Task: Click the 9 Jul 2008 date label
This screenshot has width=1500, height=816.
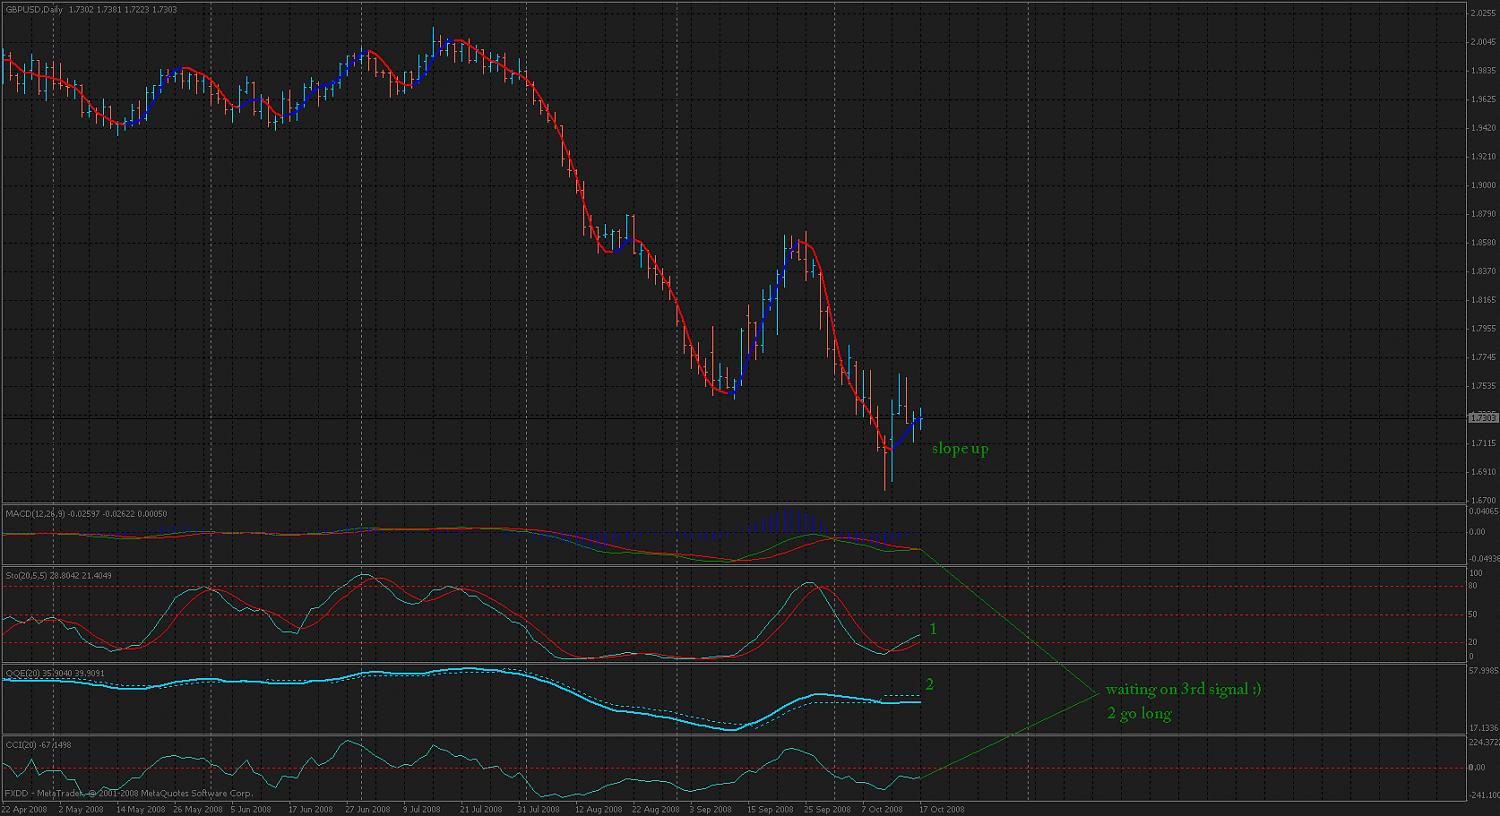Action: pyautogui.click(x=424, y=809)
